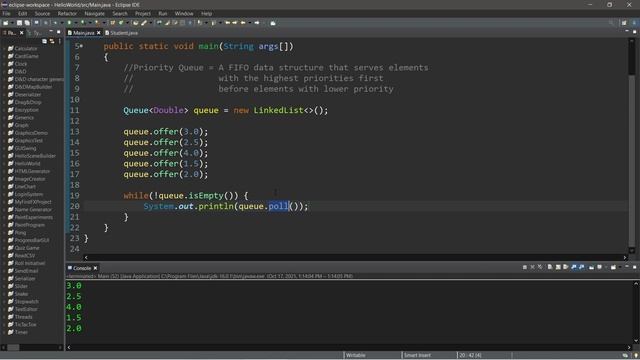The height and width of the screenshot is (360, 640).
Task: Open Display Selected Console dropdown
Action: coord(606,267)
